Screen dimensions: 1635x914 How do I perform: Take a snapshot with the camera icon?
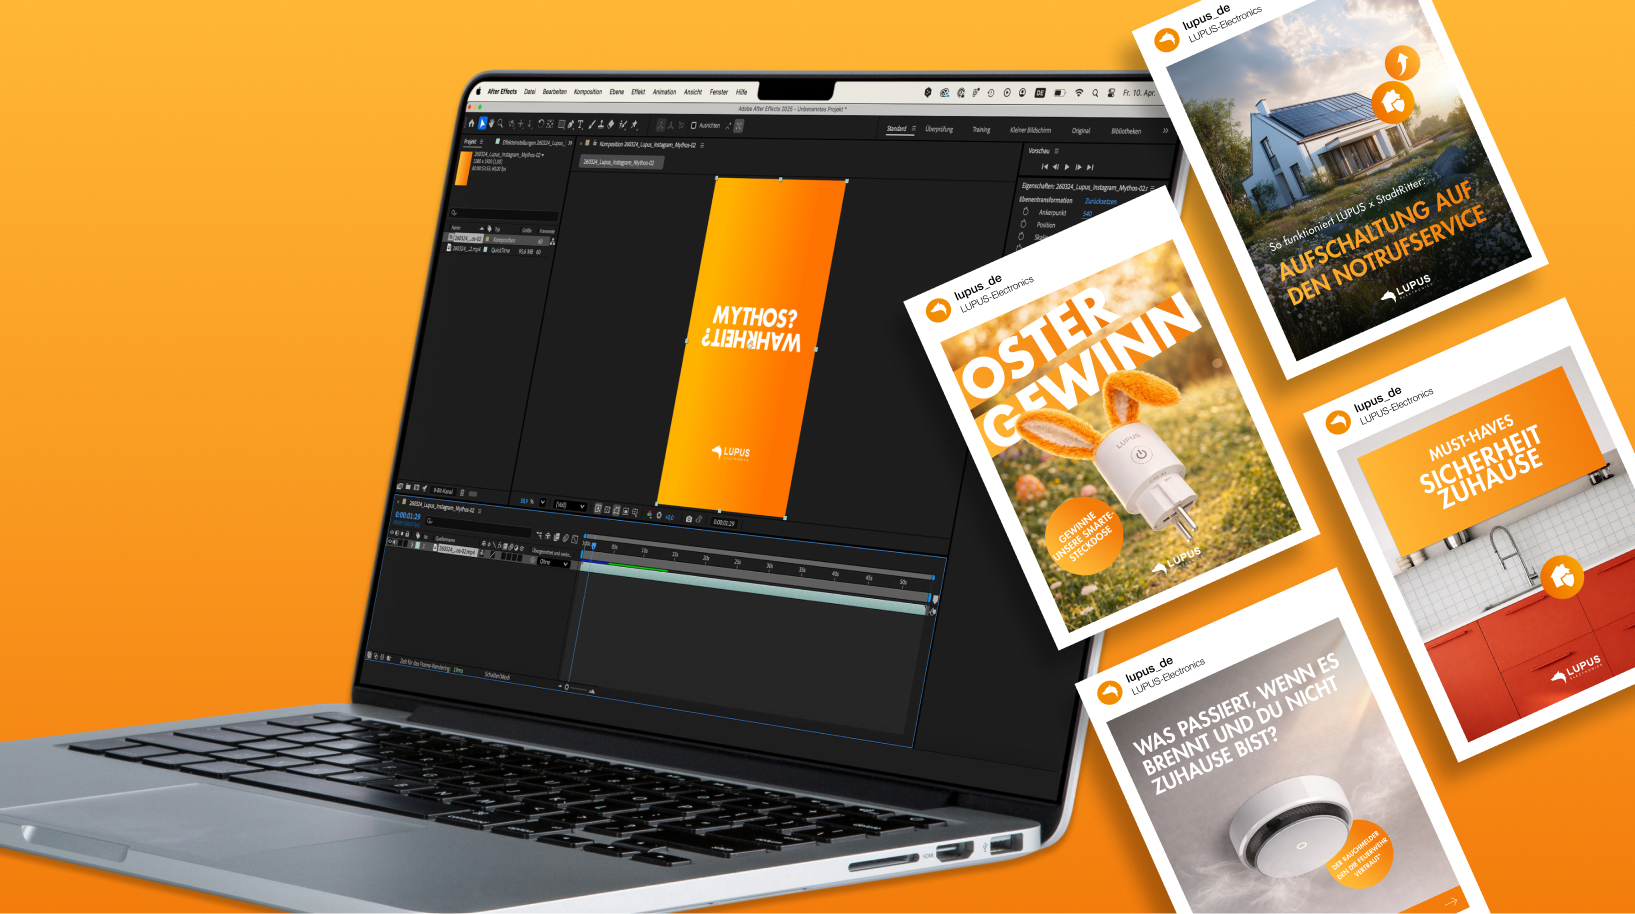(689, 521)
